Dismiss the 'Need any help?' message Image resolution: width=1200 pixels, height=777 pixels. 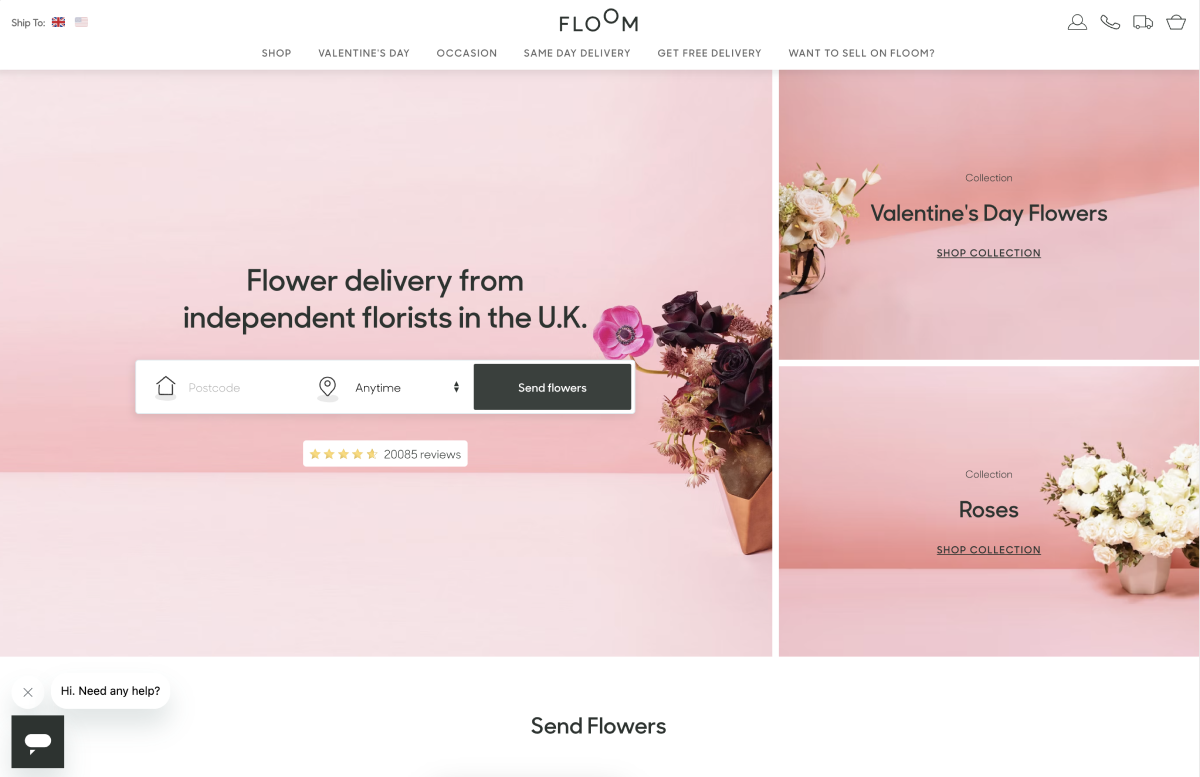click(28, 692)
